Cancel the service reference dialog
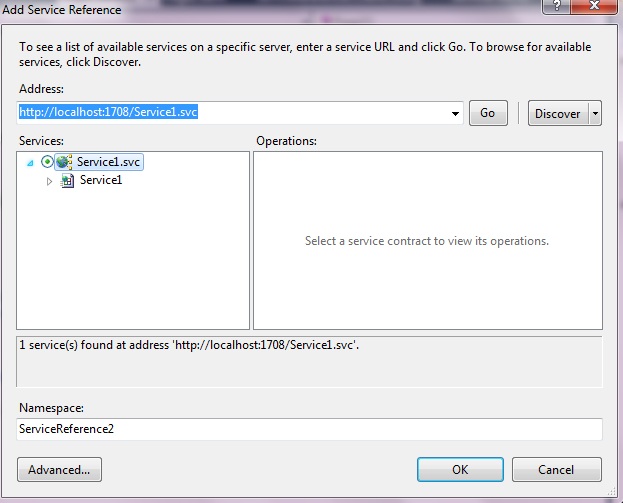 (556, 469)
